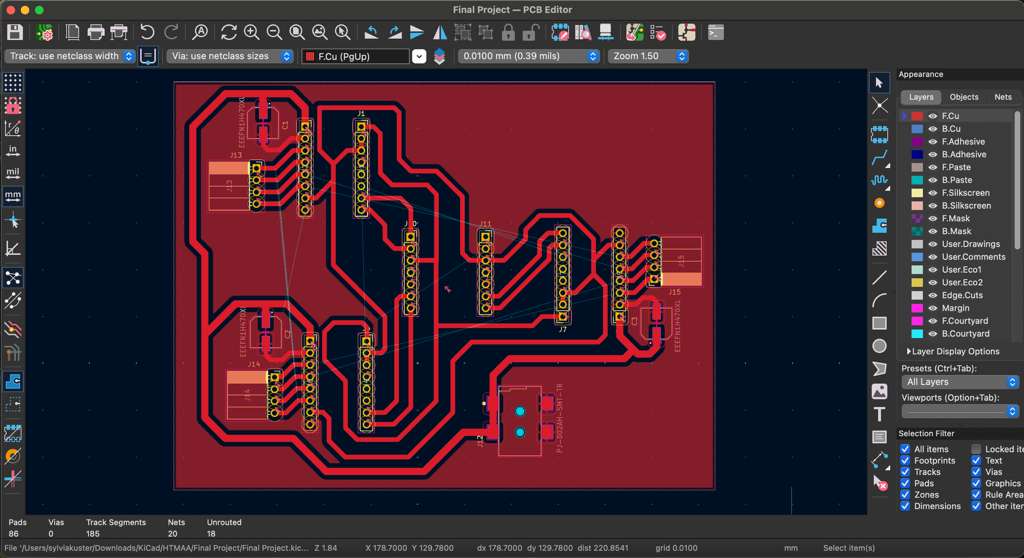The height and width of the screenshot is (558, 1024).
Task: Switch units to millimeters
Action: point(12,195)
